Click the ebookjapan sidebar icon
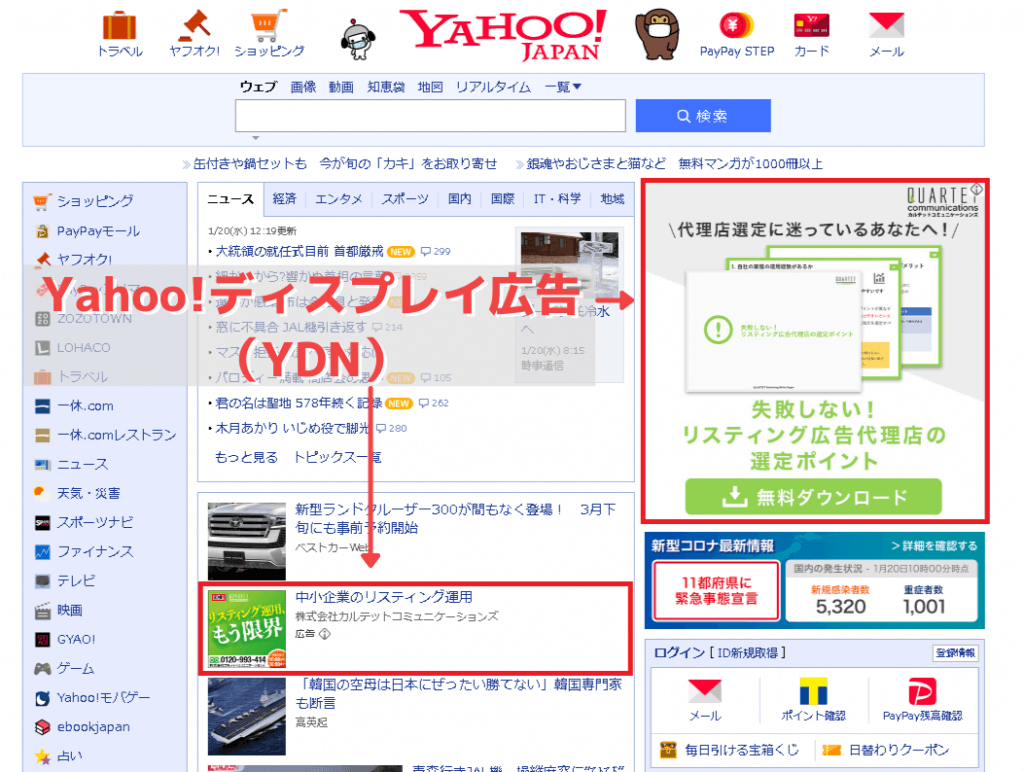This screenshot has width=1024, height=772. [x=42, y=726]
